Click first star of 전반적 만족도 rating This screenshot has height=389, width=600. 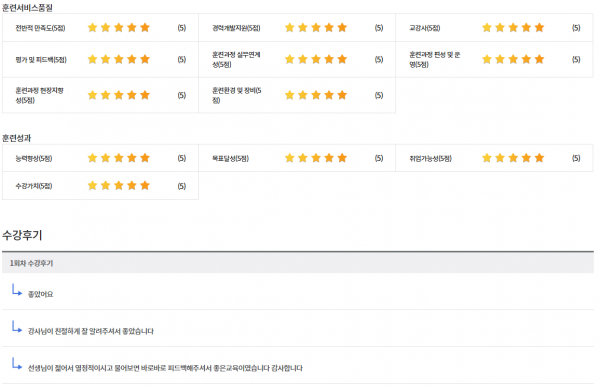coord(92,28)
